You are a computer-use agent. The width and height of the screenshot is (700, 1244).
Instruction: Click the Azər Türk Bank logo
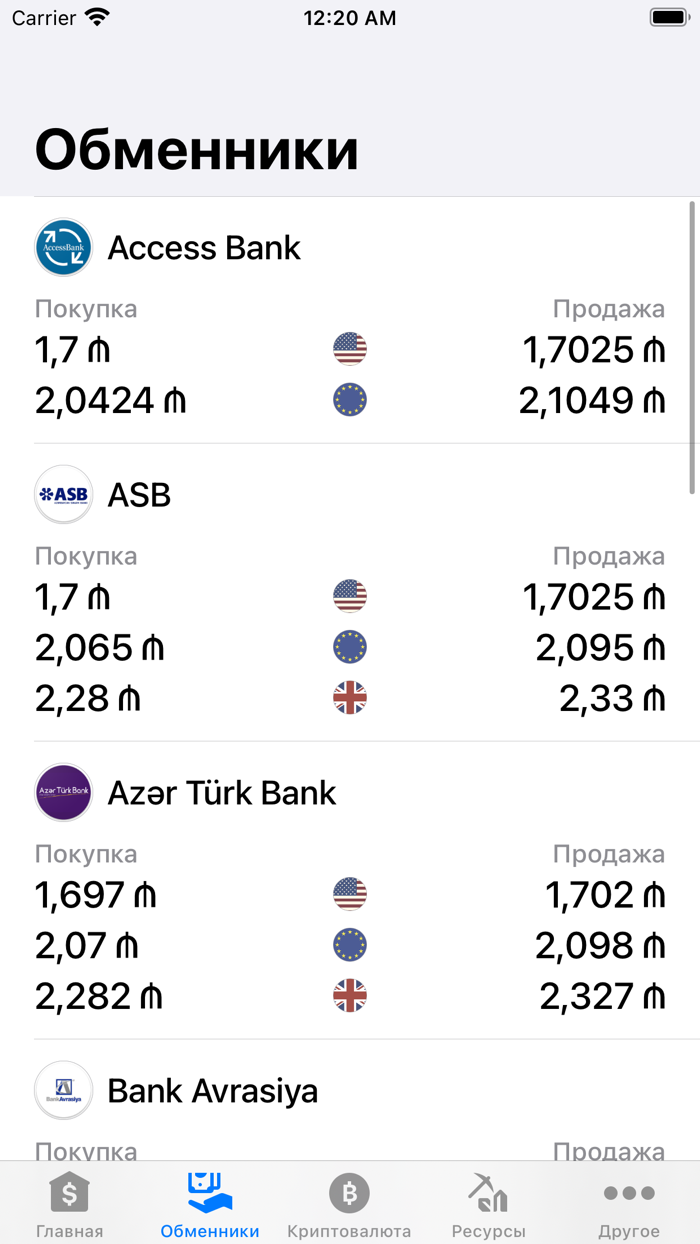coord(63,791)
